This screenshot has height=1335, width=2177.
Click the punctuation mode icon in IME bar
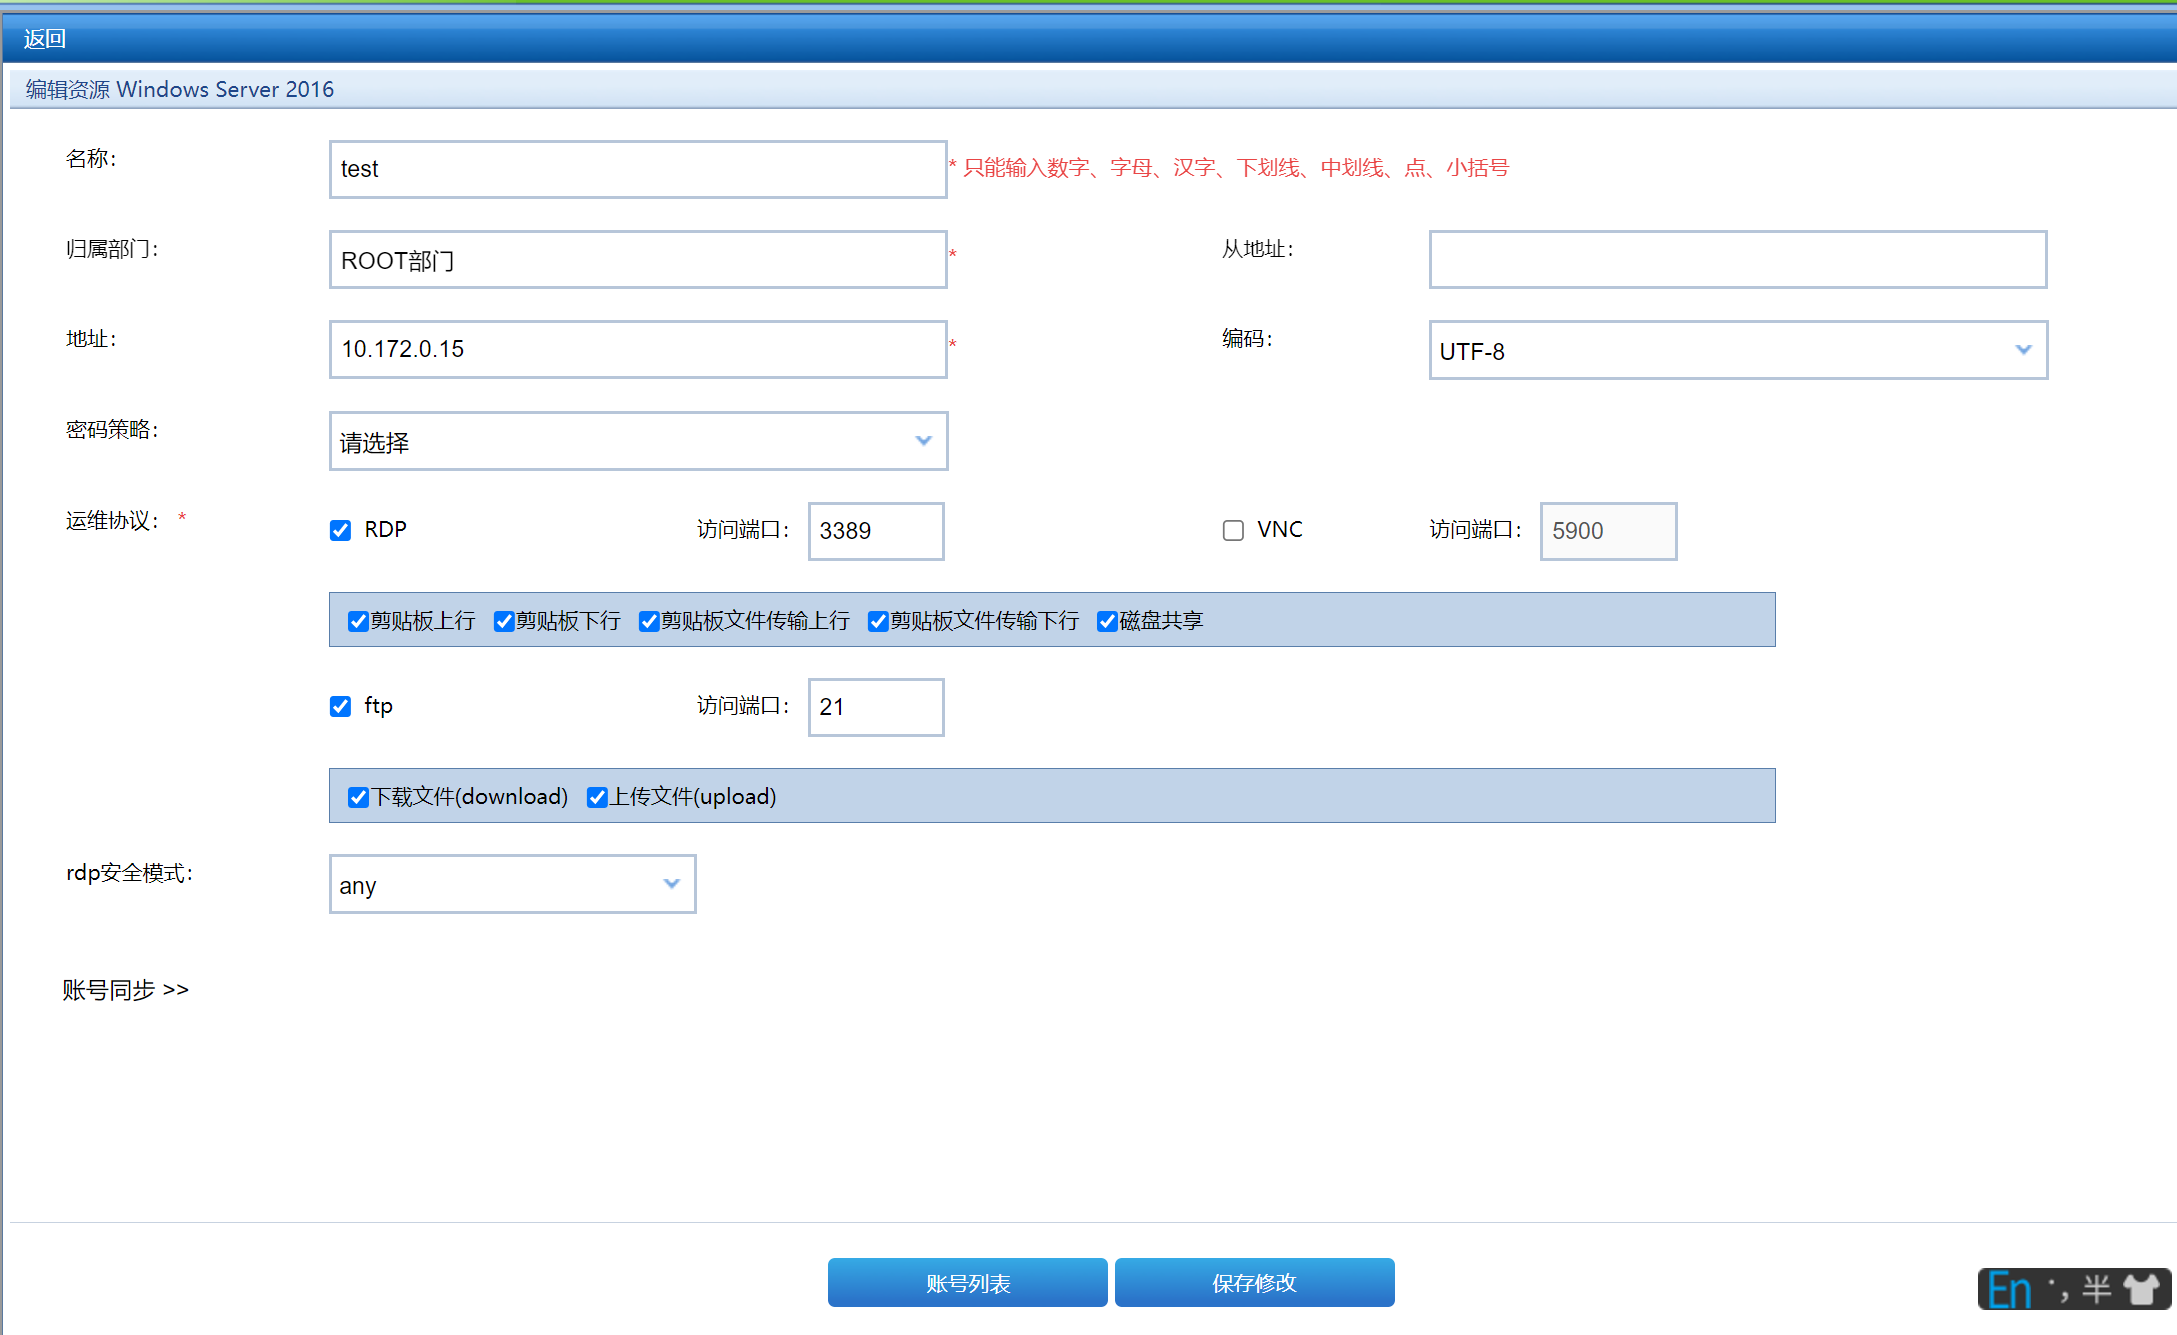pos(2058,1289)
